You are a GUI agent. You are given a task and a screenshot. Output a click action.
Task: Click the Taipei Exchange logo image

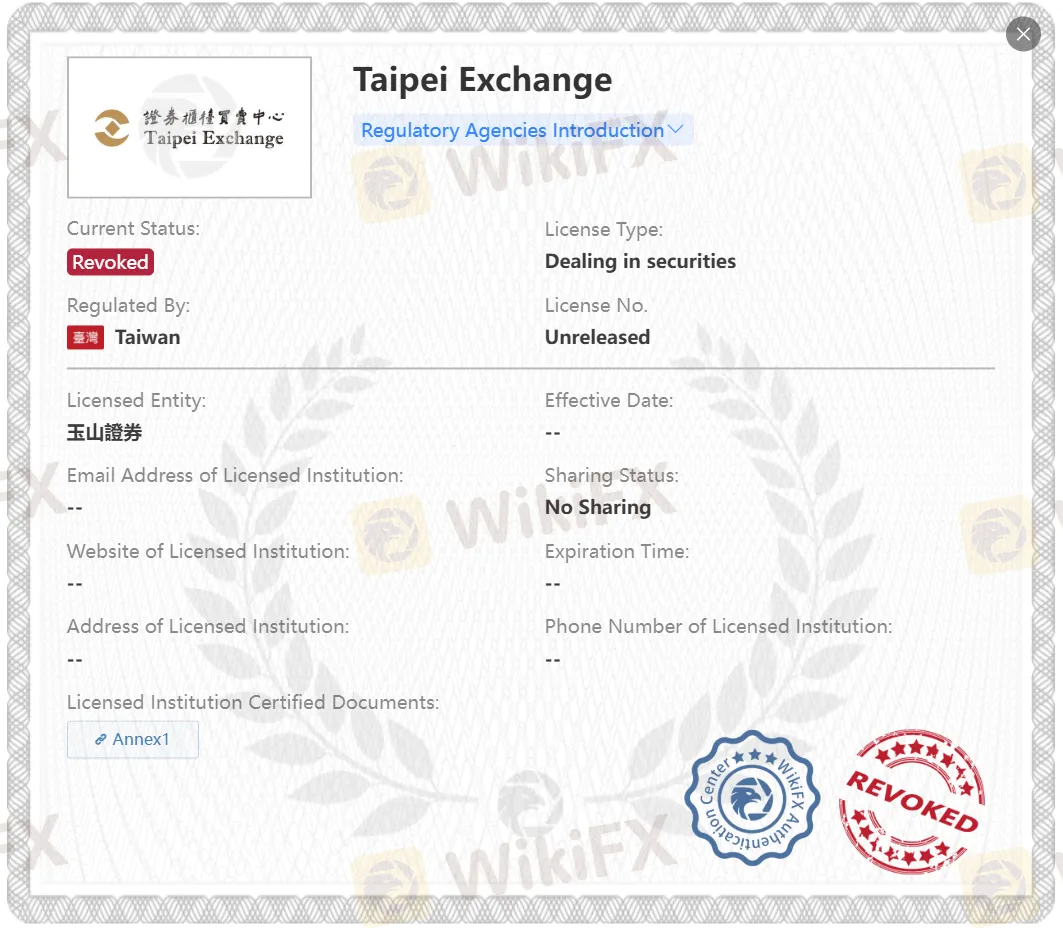(x=189, y=127)
